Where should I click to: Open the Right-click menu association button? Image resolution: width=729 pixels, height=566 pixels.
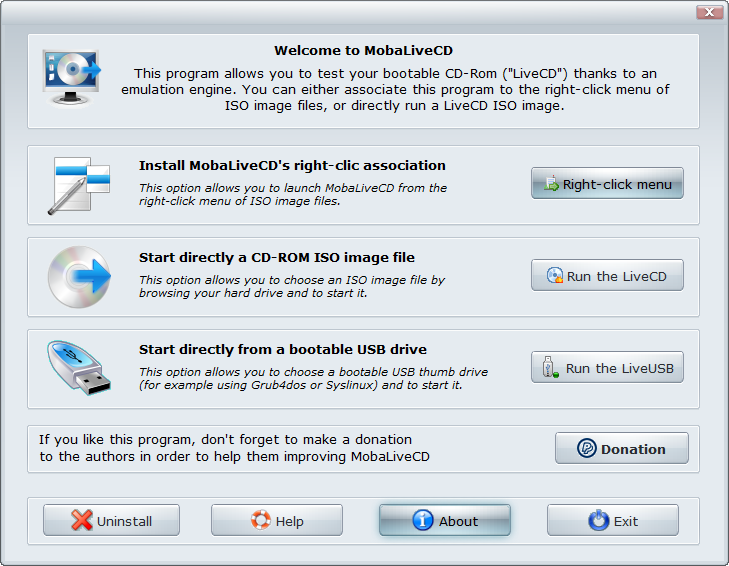point(607,184)
